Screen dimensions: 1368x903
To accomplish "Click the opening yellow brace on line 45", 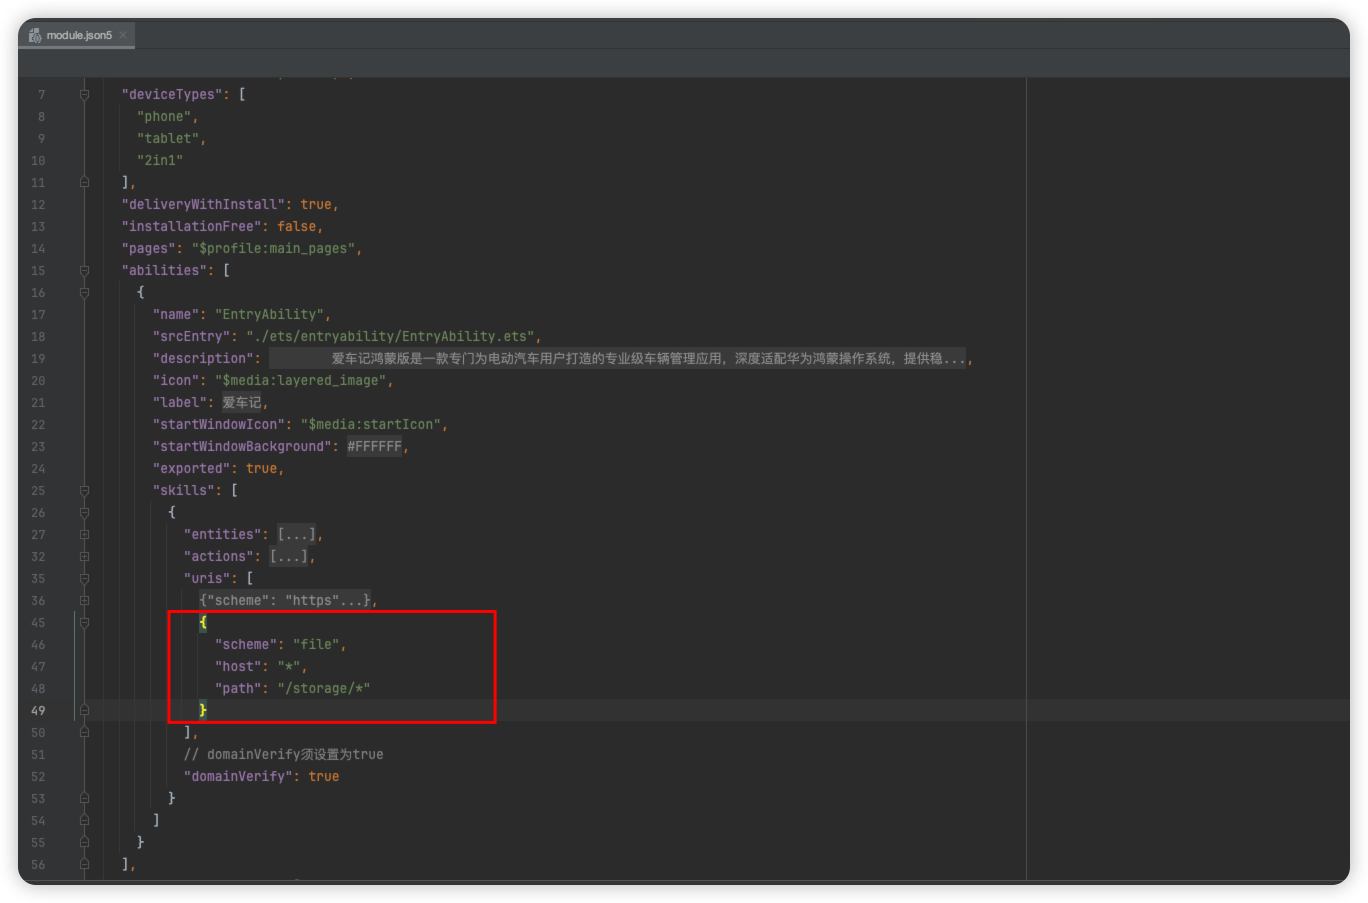I will click(x=203, y=622).
